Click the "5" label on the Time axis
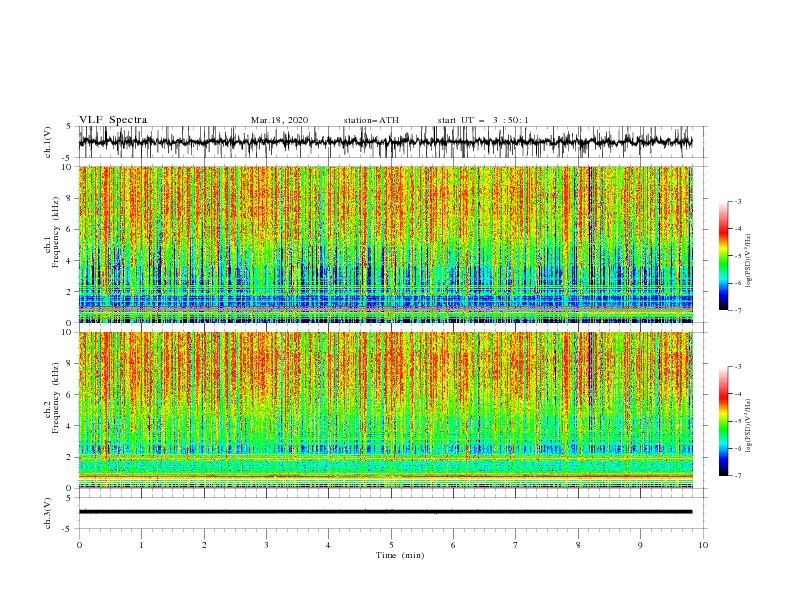The image size is (792, 612). (x=391, y=545)
